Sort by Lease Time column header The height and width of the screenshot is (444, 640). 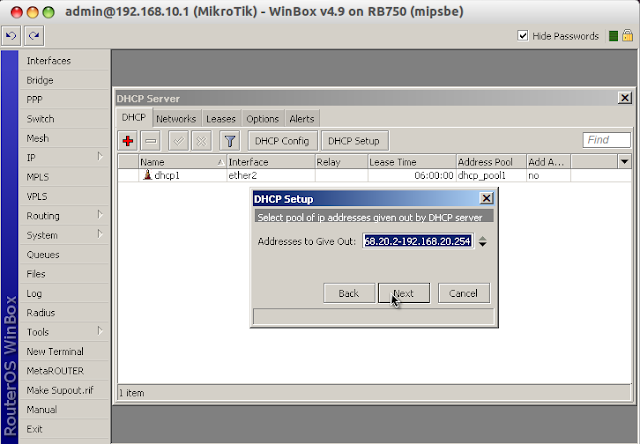click(x=412, y=162)
